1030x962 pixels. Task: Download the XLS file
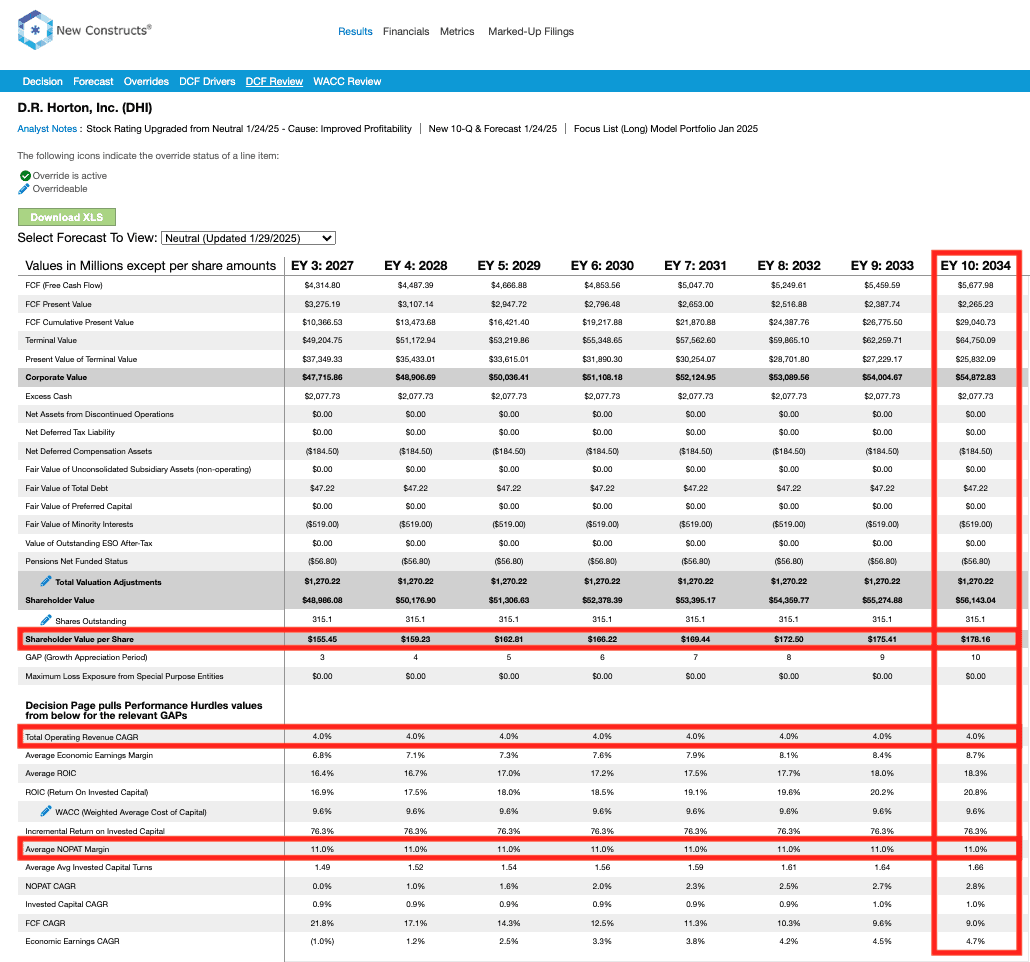coord(66,217)
